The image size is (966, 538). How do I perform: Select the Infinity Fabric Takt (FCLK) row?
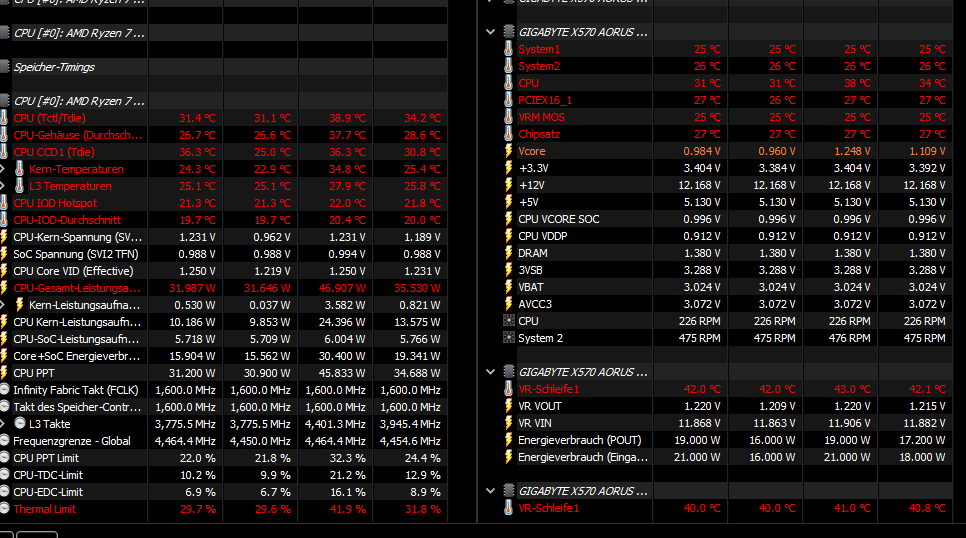pyautogui.click(x=224, y=390)
